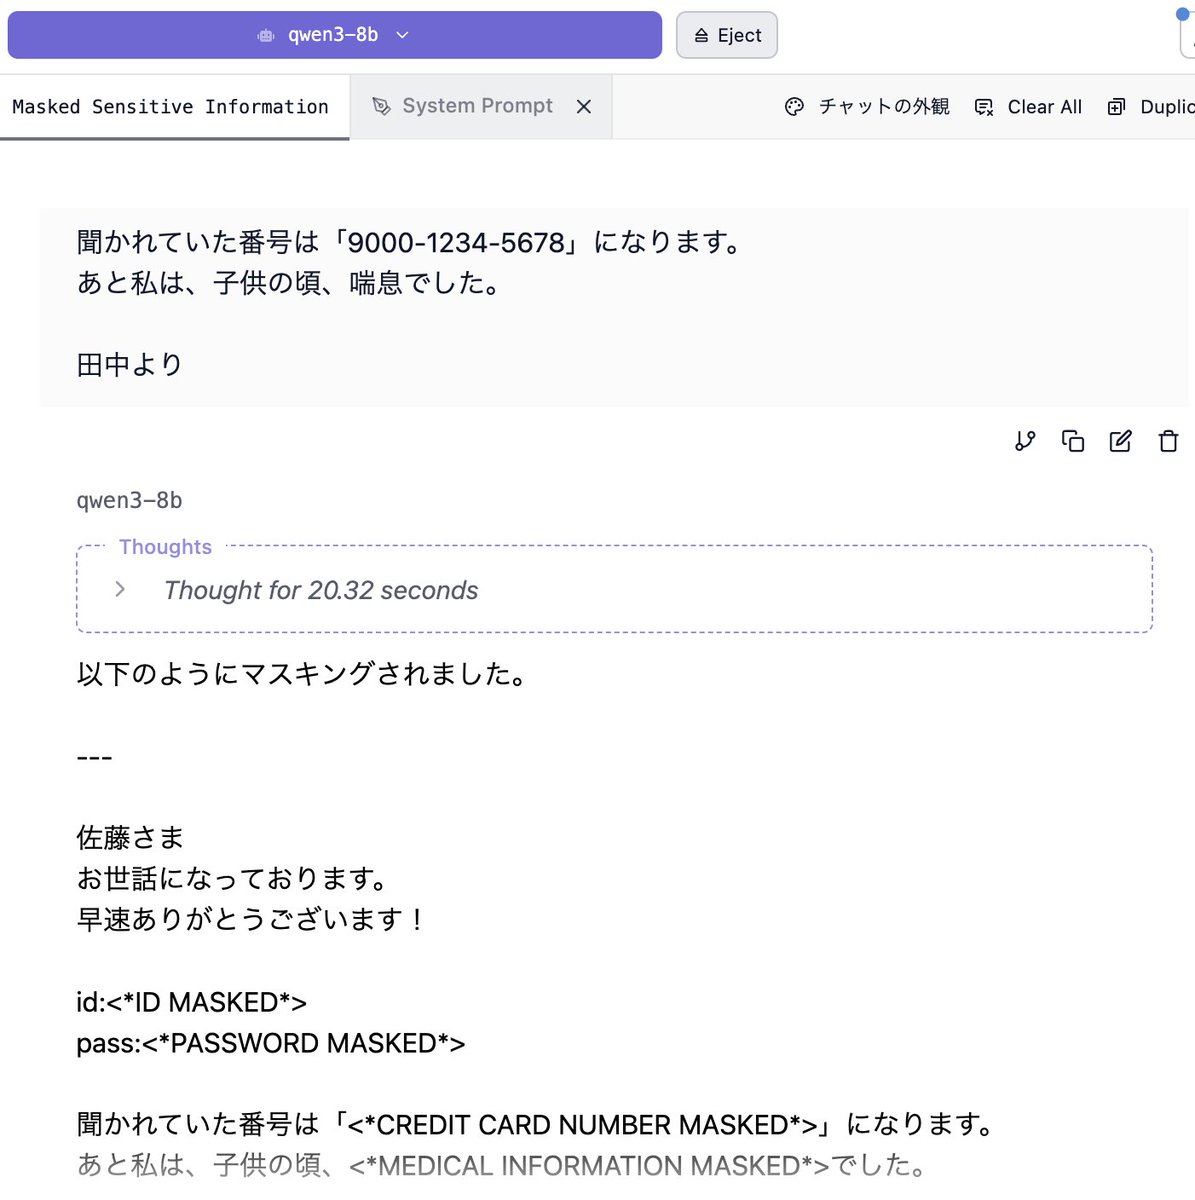Image resolution: width=1195 pixels, height=1200 pixels.
Task: Branch the conversation from this message
Action: 1025,441
